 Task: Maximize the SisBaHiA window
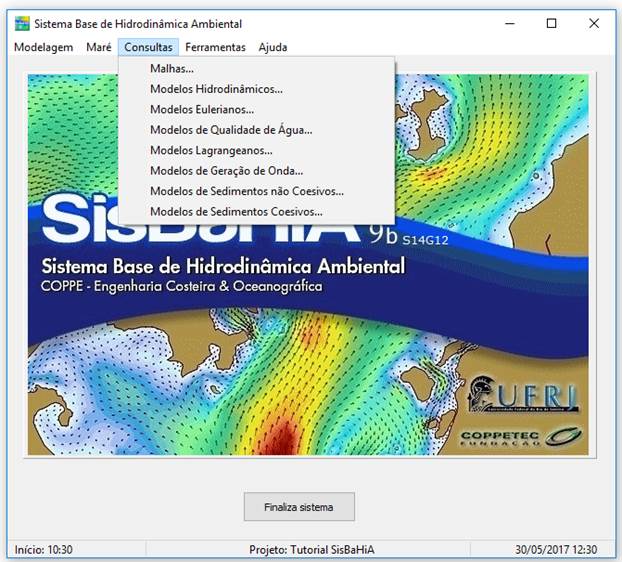point(551,24)
